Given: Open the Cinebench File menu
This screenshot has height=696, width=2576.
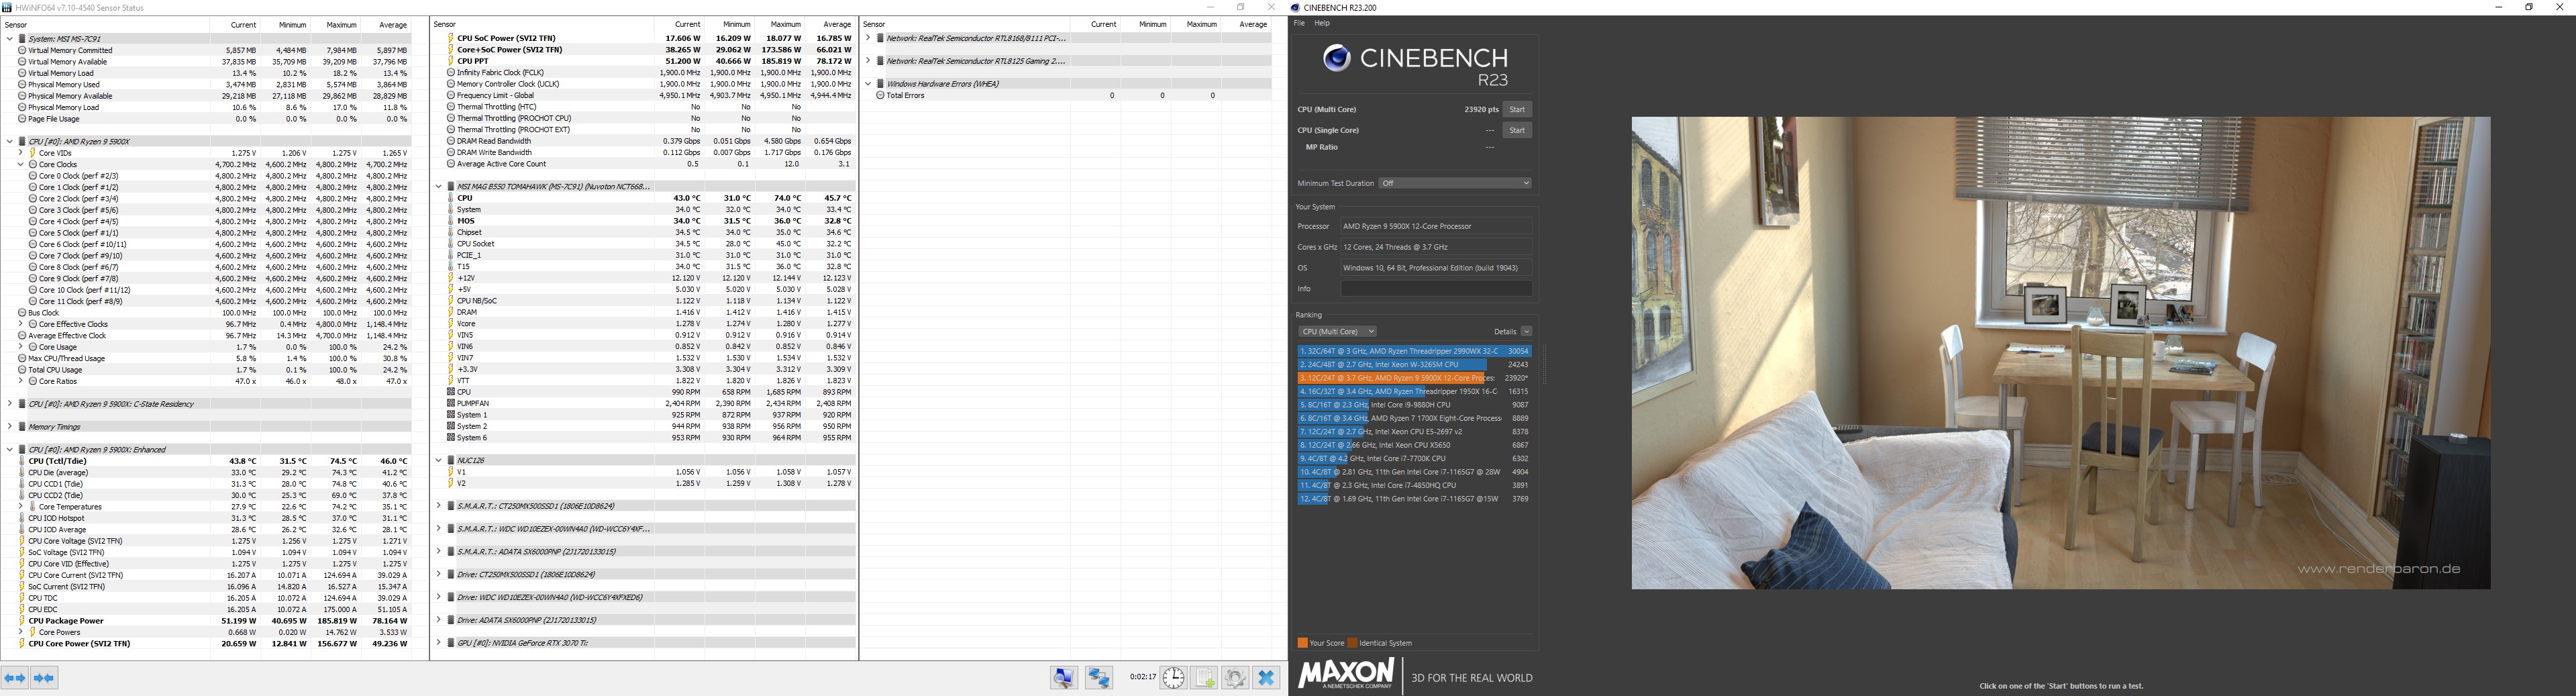Looking at the screenshot, I should [1299, 23].
